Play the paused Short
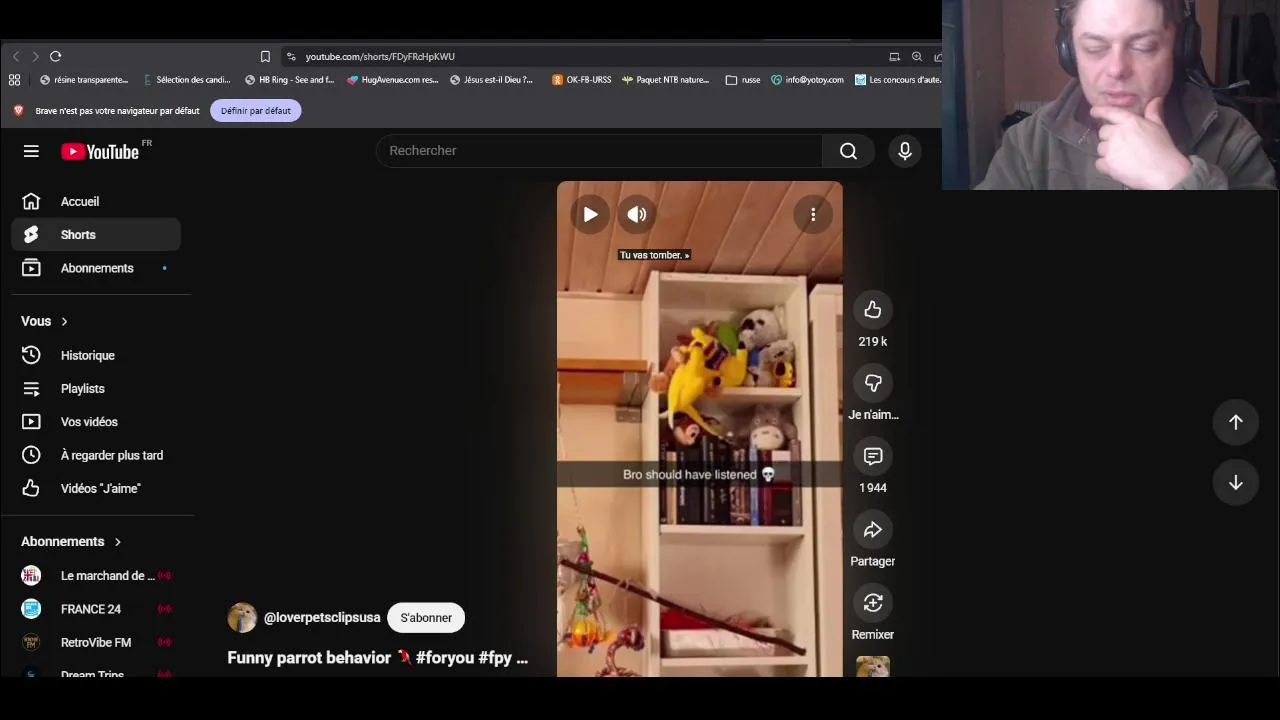 [x=590, y=214]
